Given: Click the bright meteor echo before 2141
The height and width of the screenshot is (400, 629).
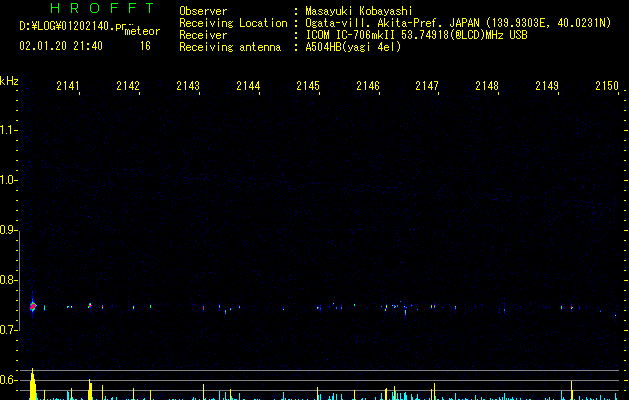Looking at the screenshot, I should (33, 307).
